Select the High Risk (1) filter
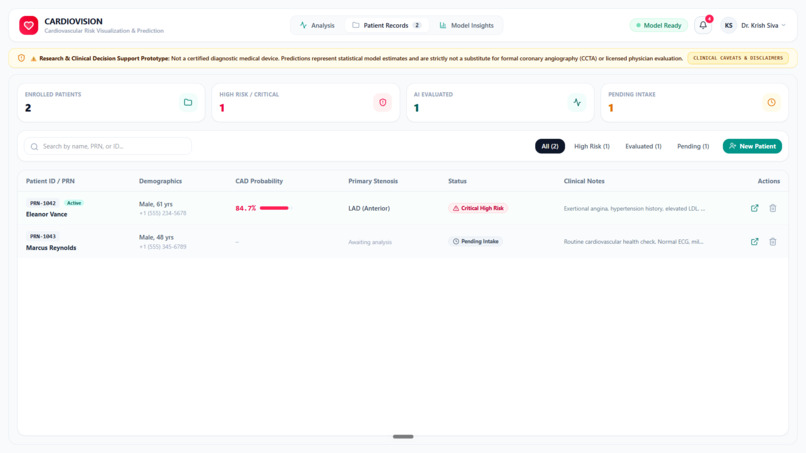This screenshot has width=806, height=453. click(x=592, y=146)
